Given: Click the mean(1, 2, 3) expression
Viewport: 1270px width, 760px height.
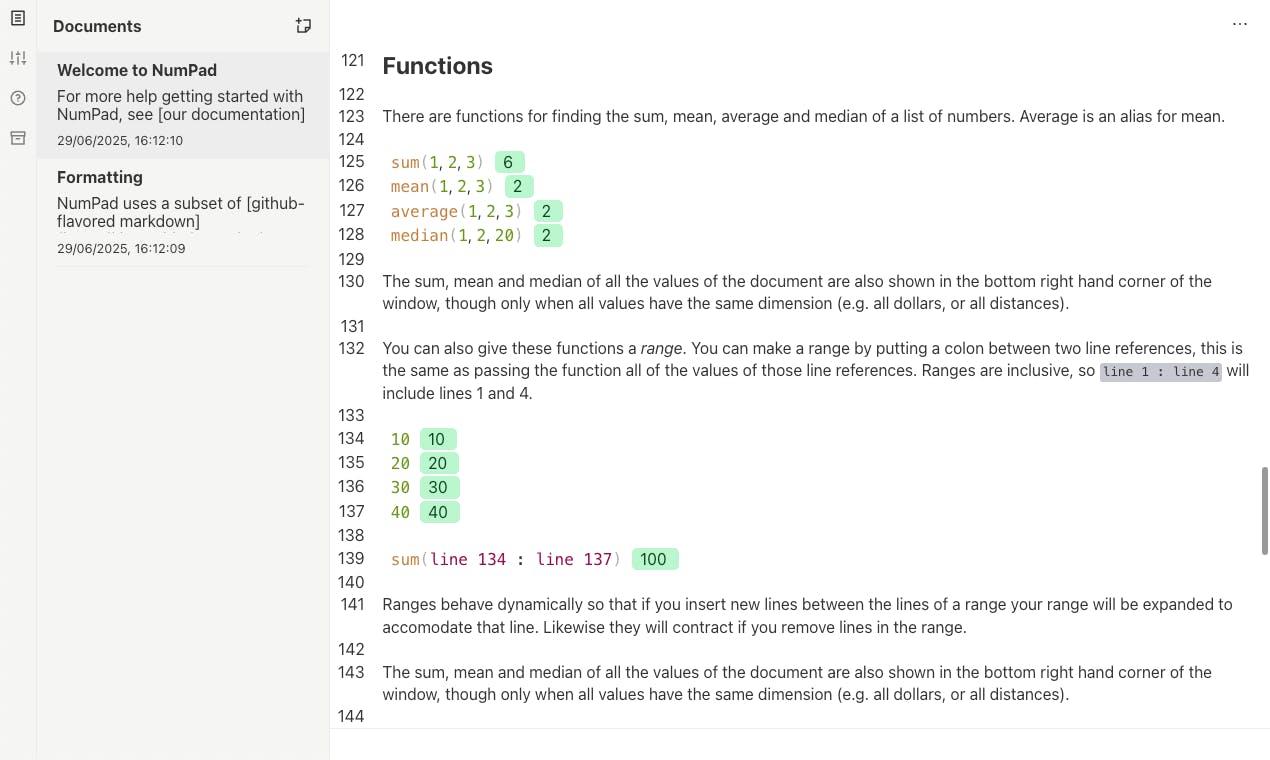Looking at the screenshot, I should [x=442, y=186].
